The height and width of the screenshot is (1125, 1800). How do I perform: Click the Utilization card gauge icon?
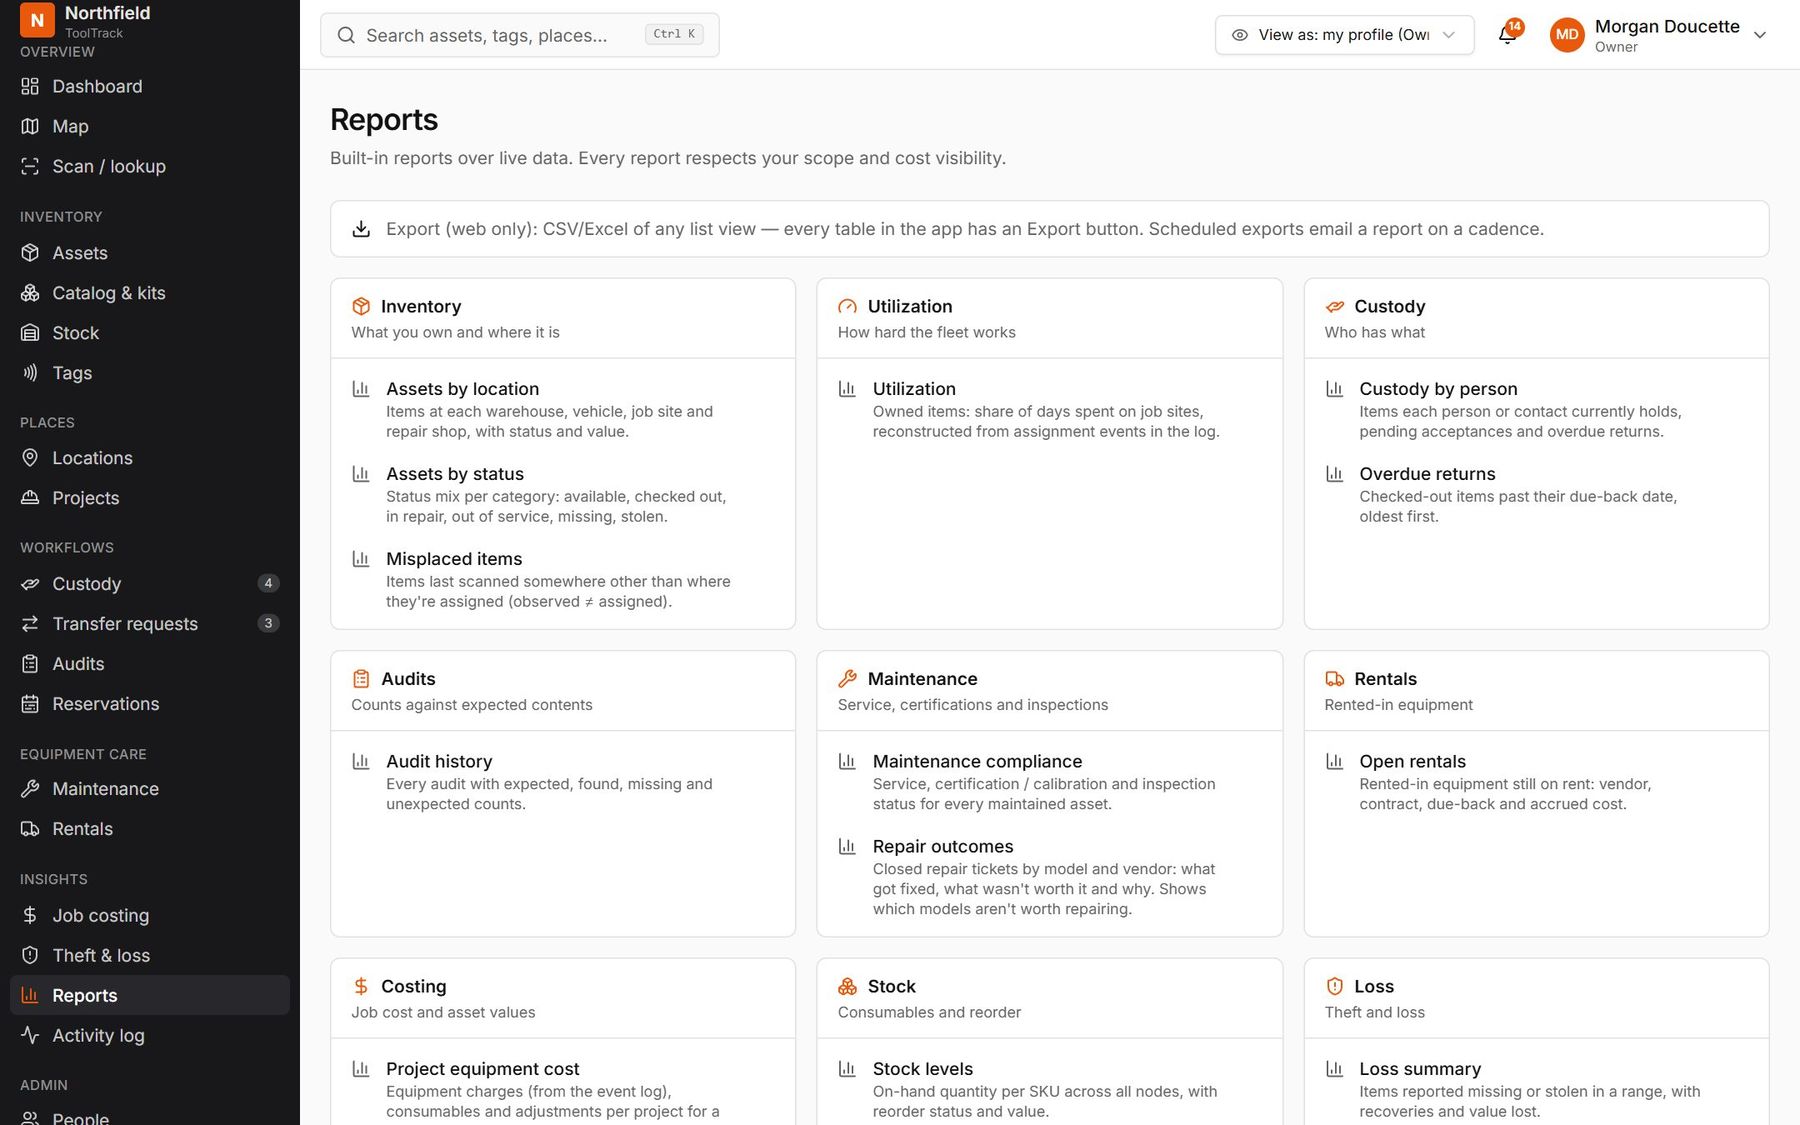pyautogui.click(x=847, y=306)
